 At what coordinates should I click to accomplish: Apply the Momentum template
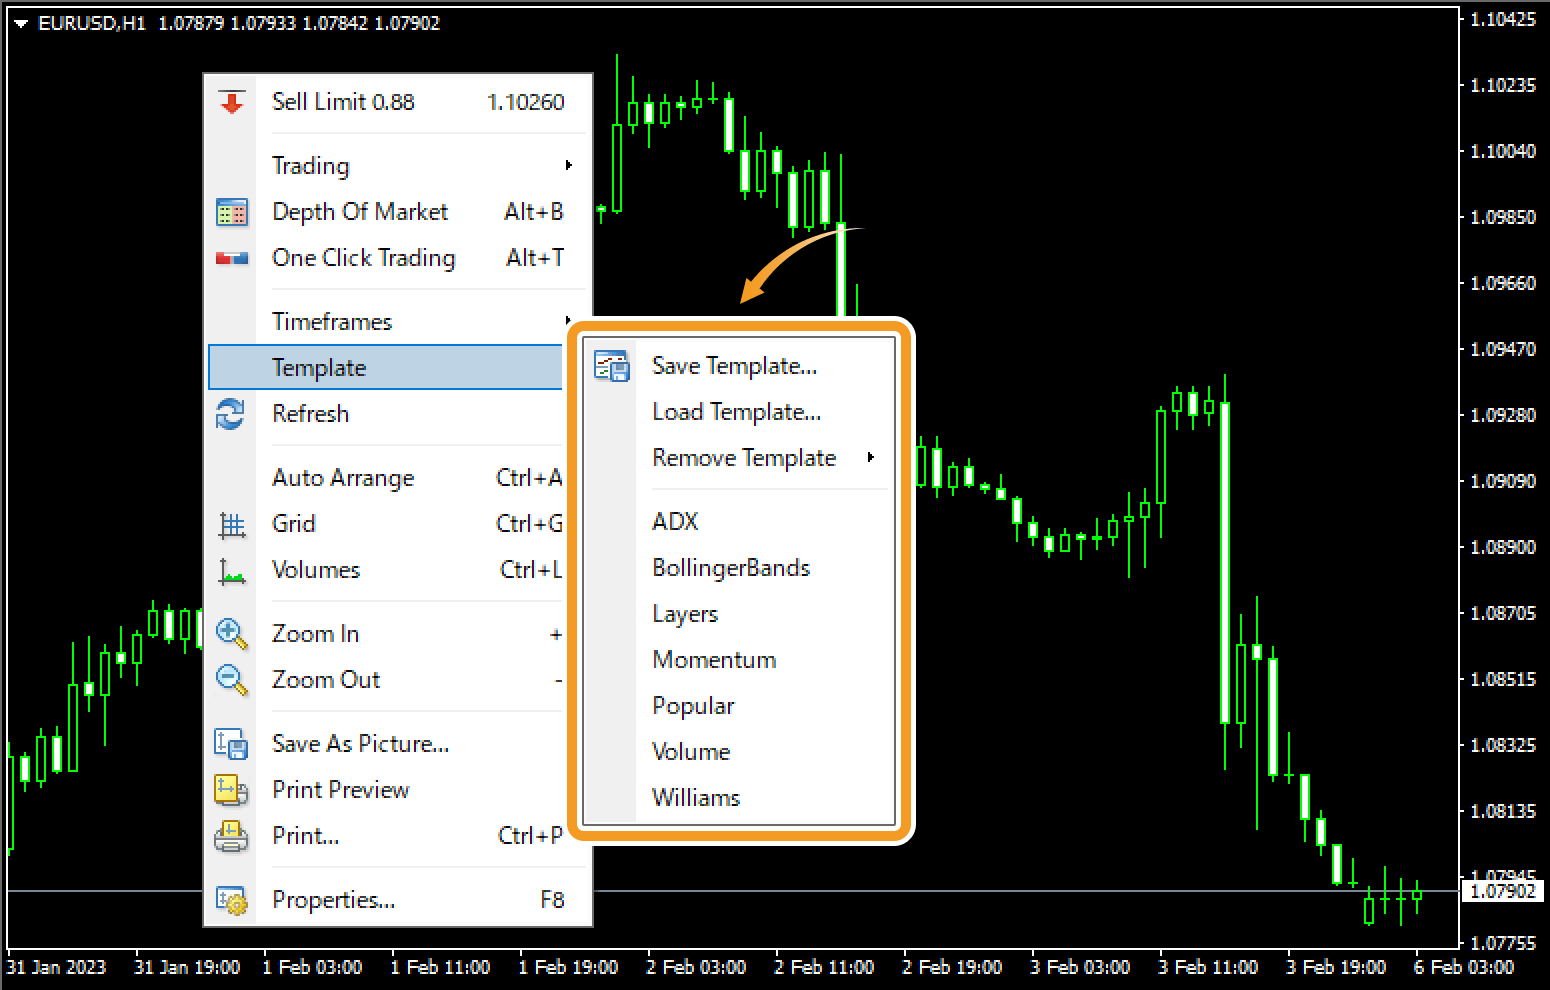coord(739,660)
